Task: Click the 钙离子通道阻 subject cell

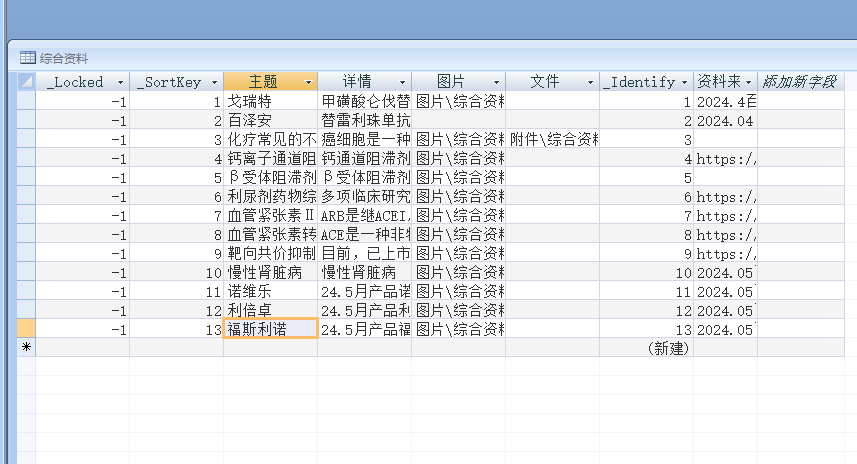Action: tap(271, 158)
